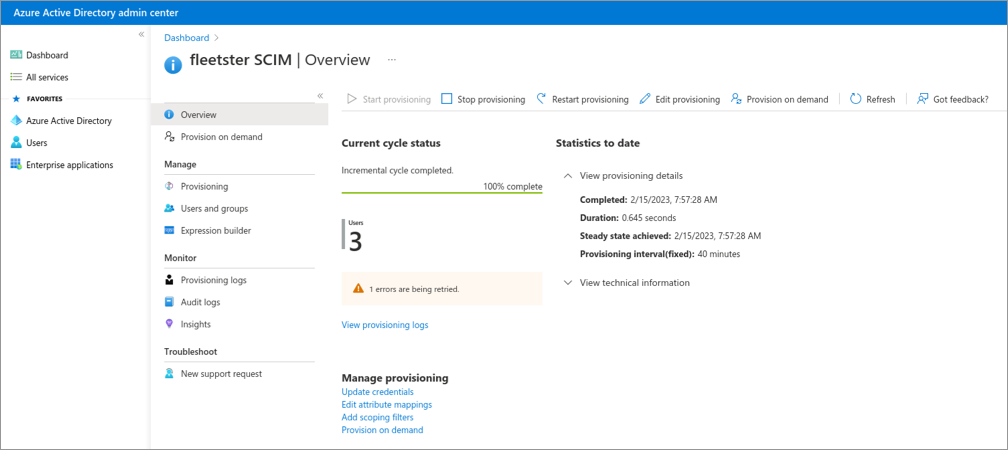Open Enterprise applications label in the sidebar
1008x450 pixels.
click(69, 165)
